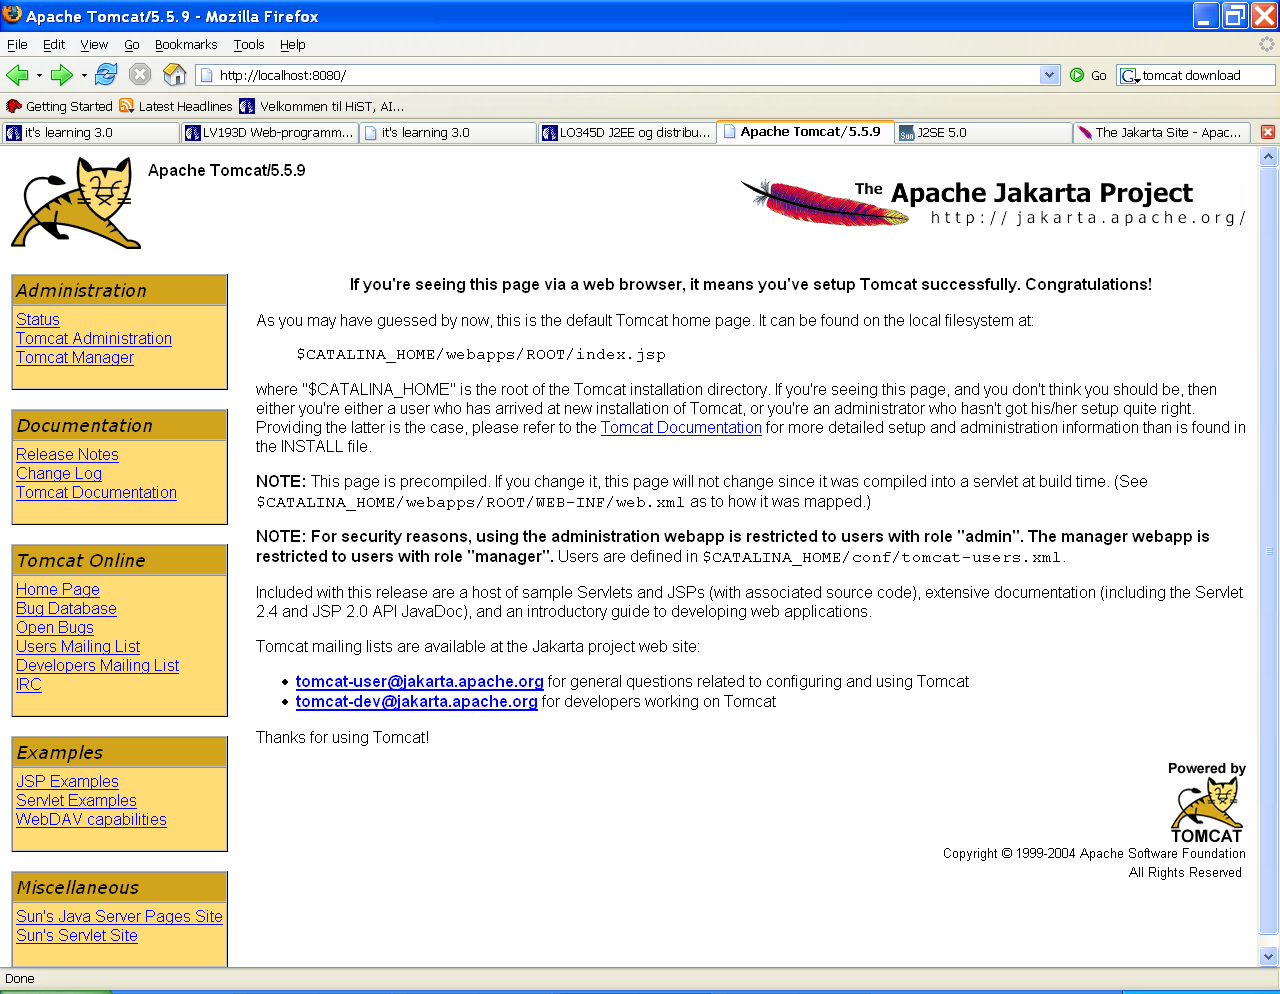Open the Edit menu
Image resolution: width=1280 pixels, height=994 pixels.
[x=54, y=45]
